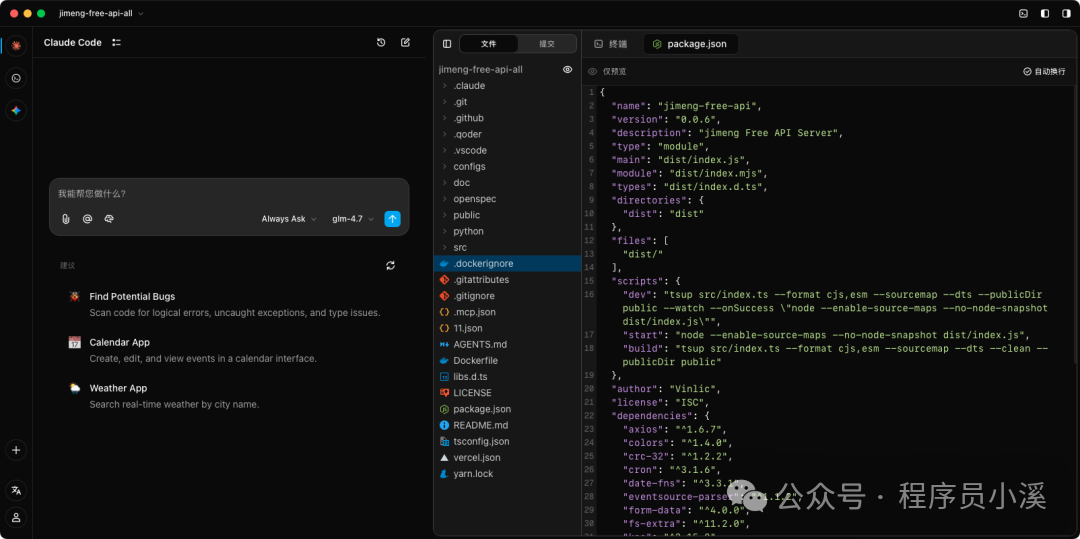Refresh the suggestions list

tap(391, 265)
